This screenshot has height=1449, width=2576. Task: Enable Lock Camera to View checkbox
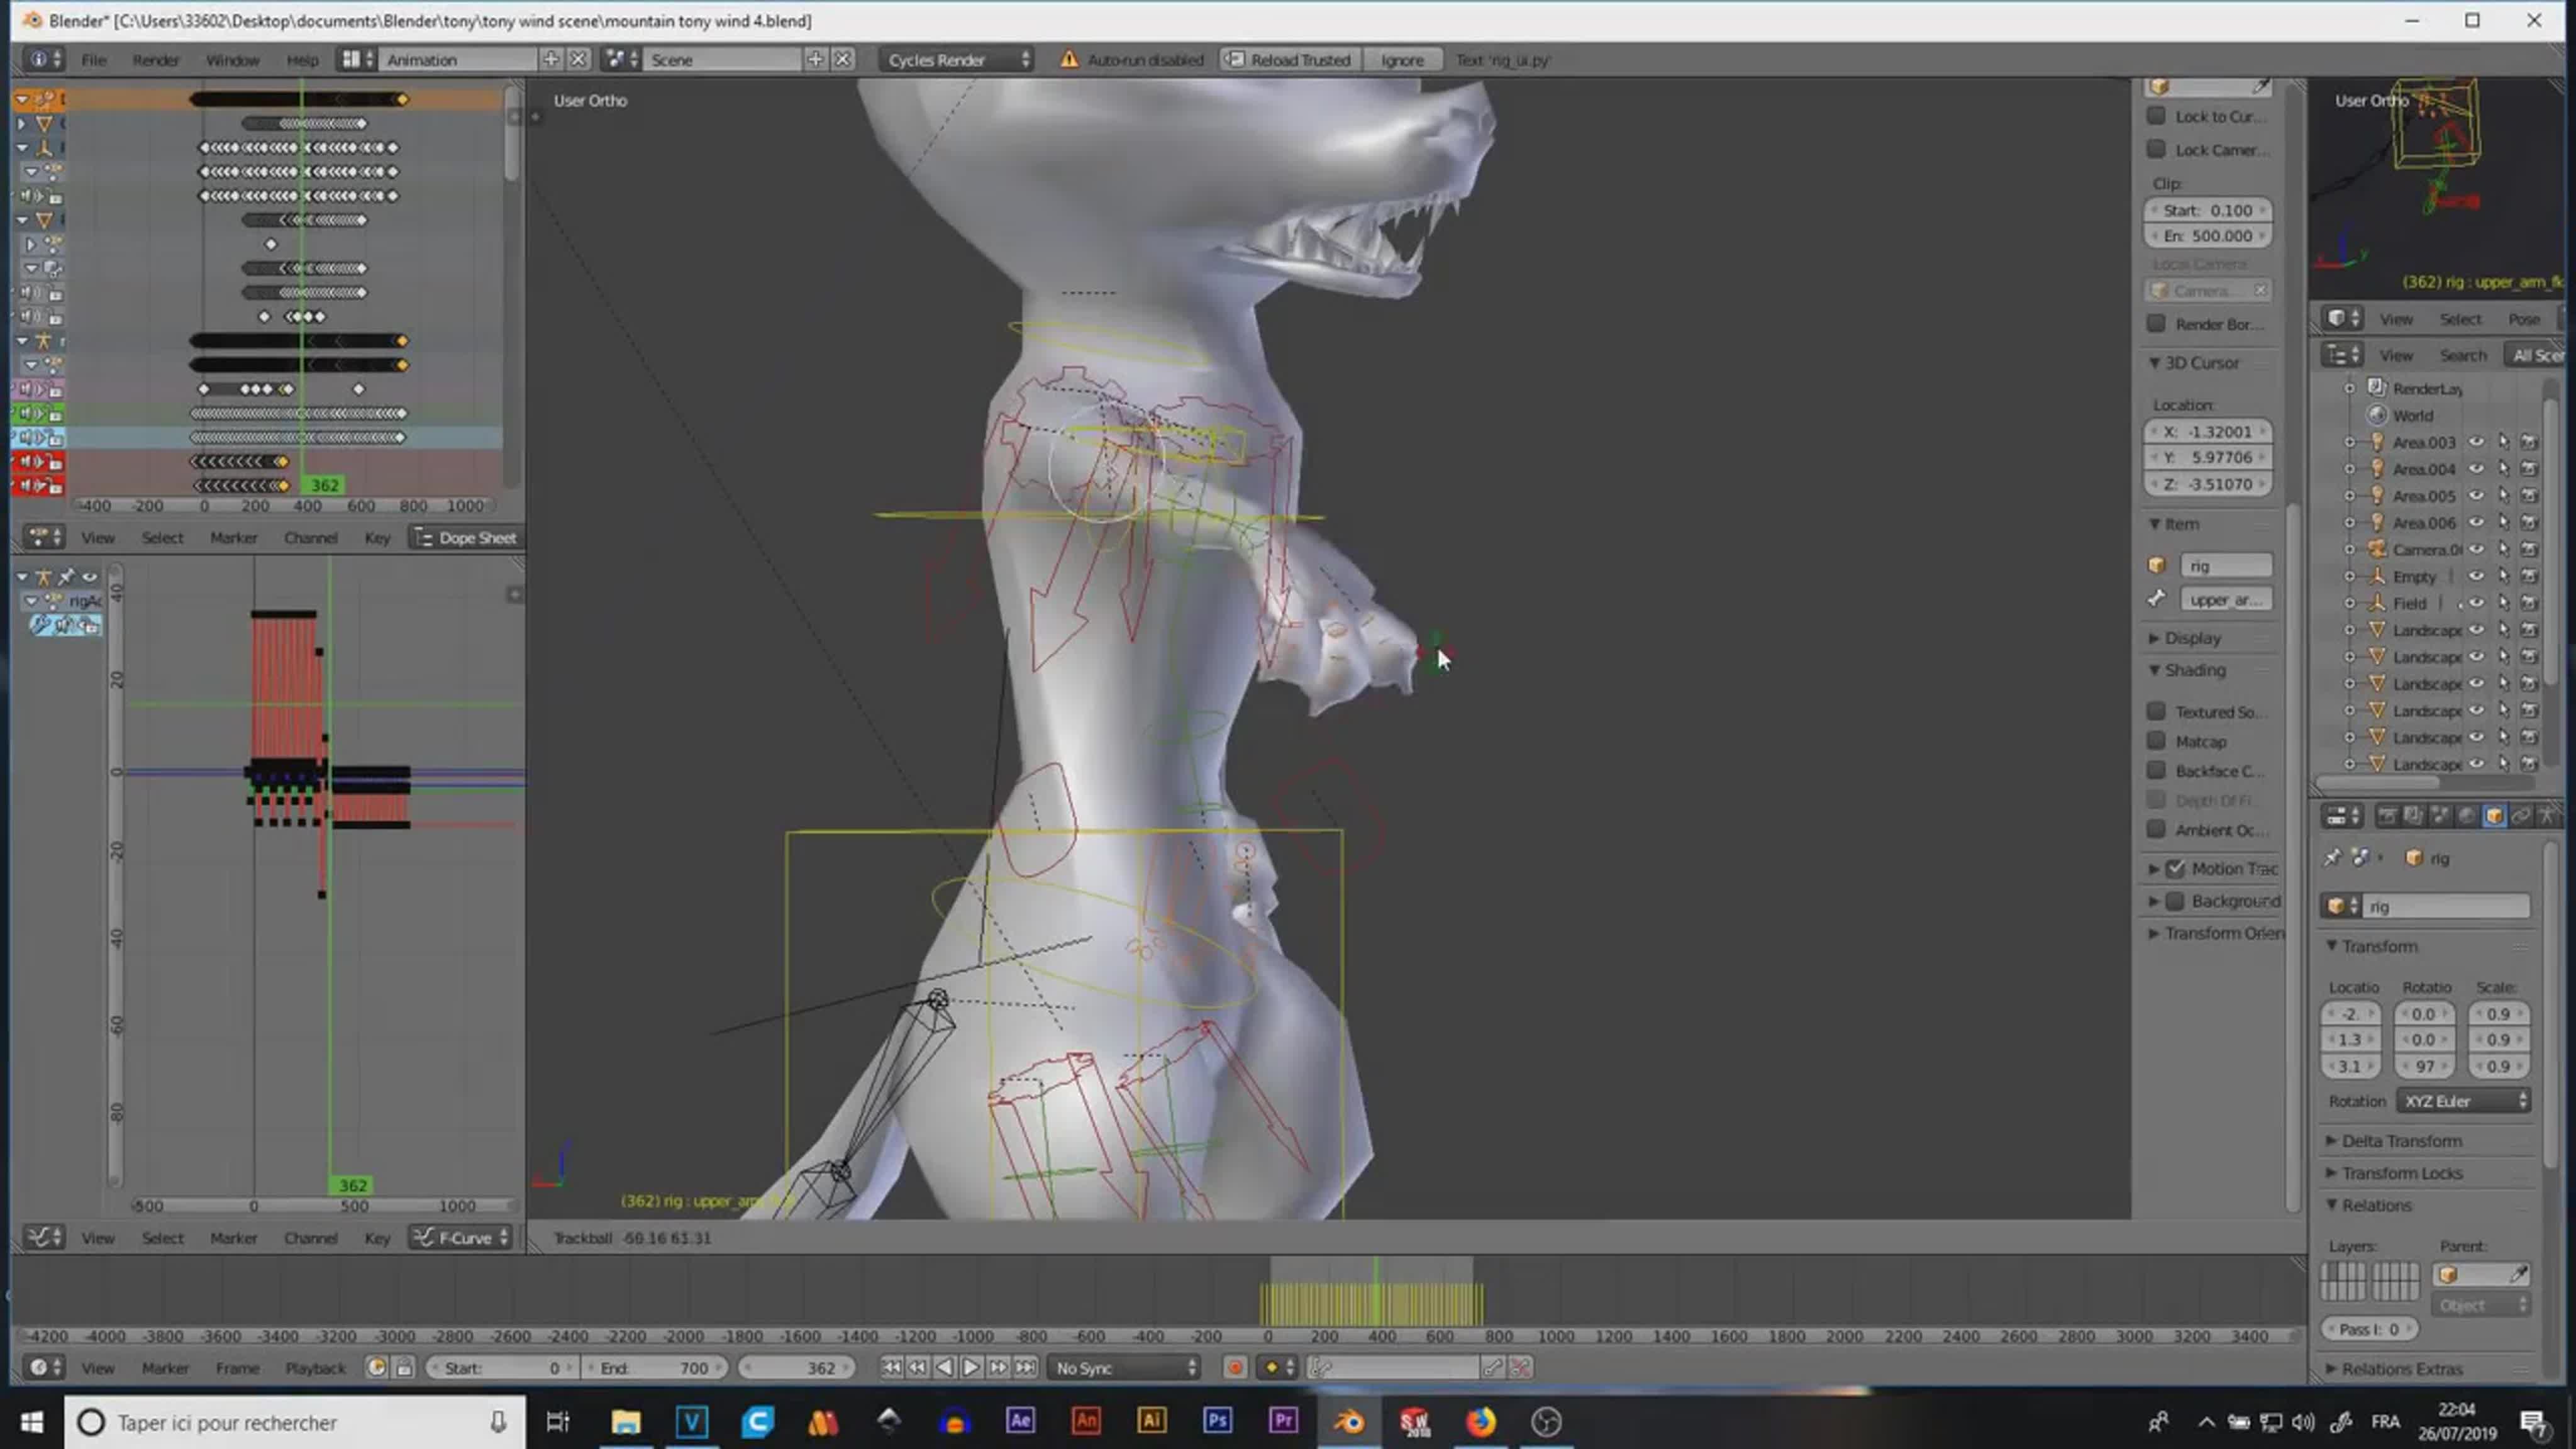pyautogui.click(x=2157, y=150)
